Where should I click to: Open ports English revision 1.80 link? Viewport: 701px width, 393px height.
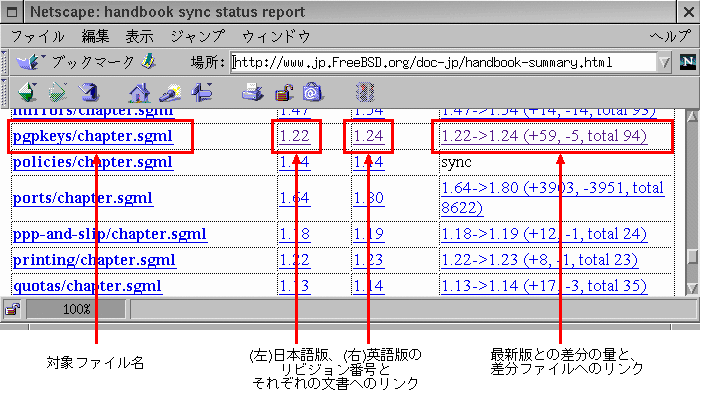point(369,198)
